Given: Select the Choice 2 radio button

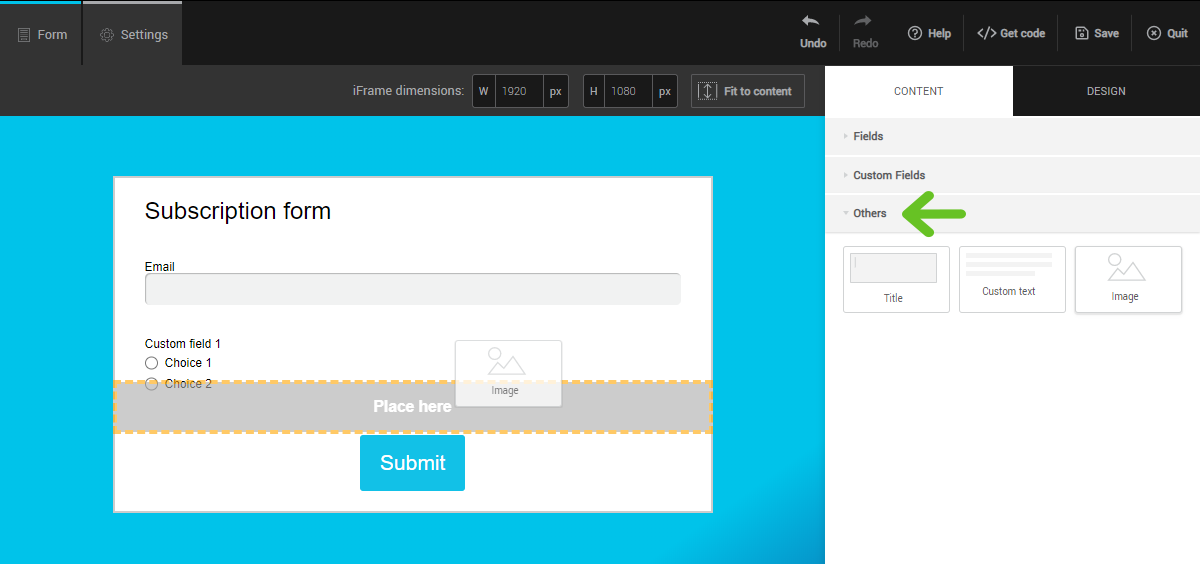Looking at the screenshot, I should click(x=152, y=384).
